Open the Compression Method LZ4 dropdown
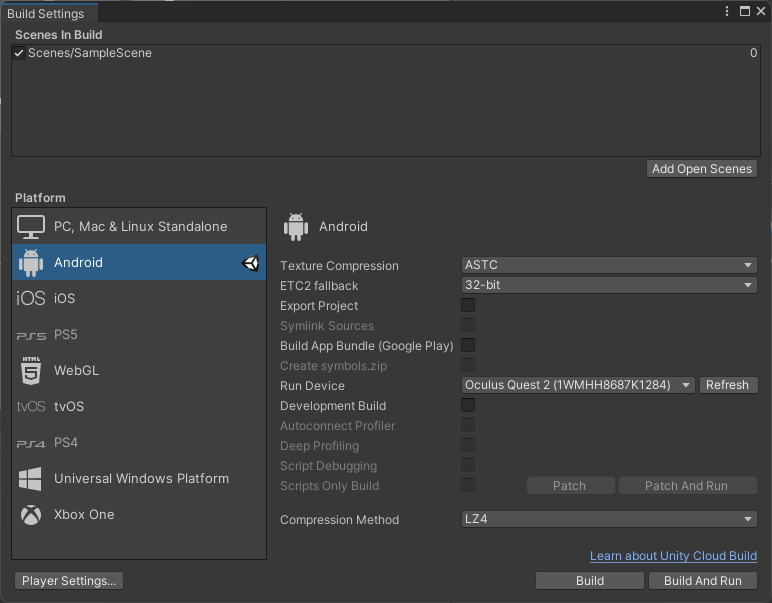The width and height of the screenshot is (772, 603). click(609, 519)
